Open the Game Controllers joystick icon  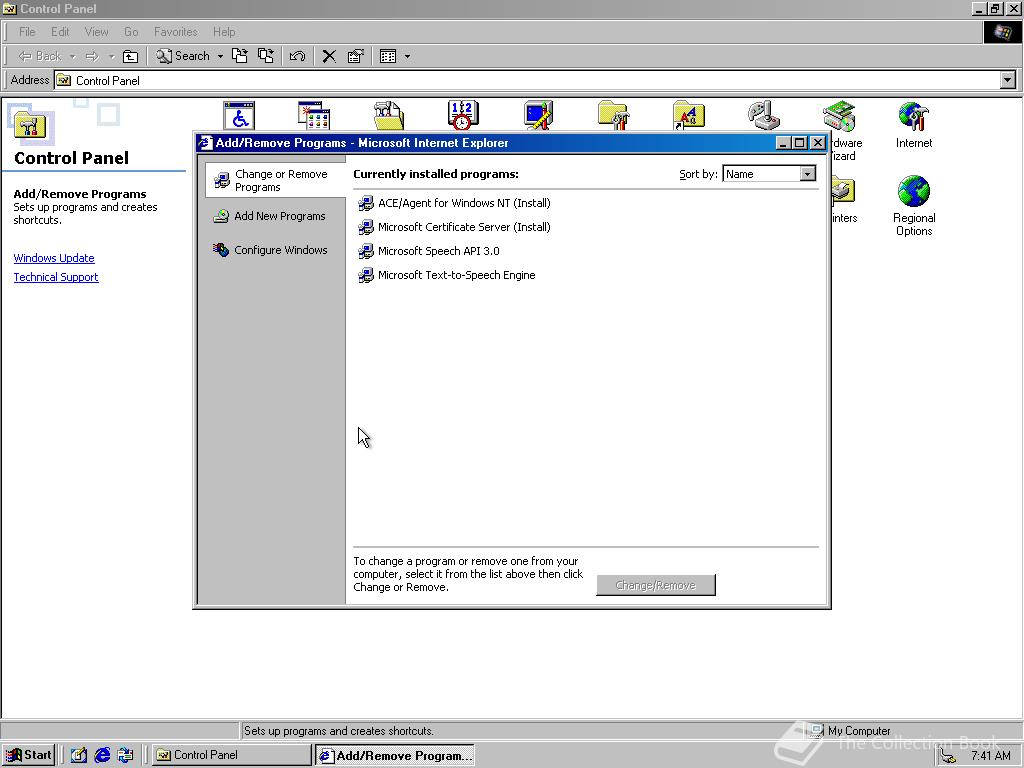[x=763, y=116]
